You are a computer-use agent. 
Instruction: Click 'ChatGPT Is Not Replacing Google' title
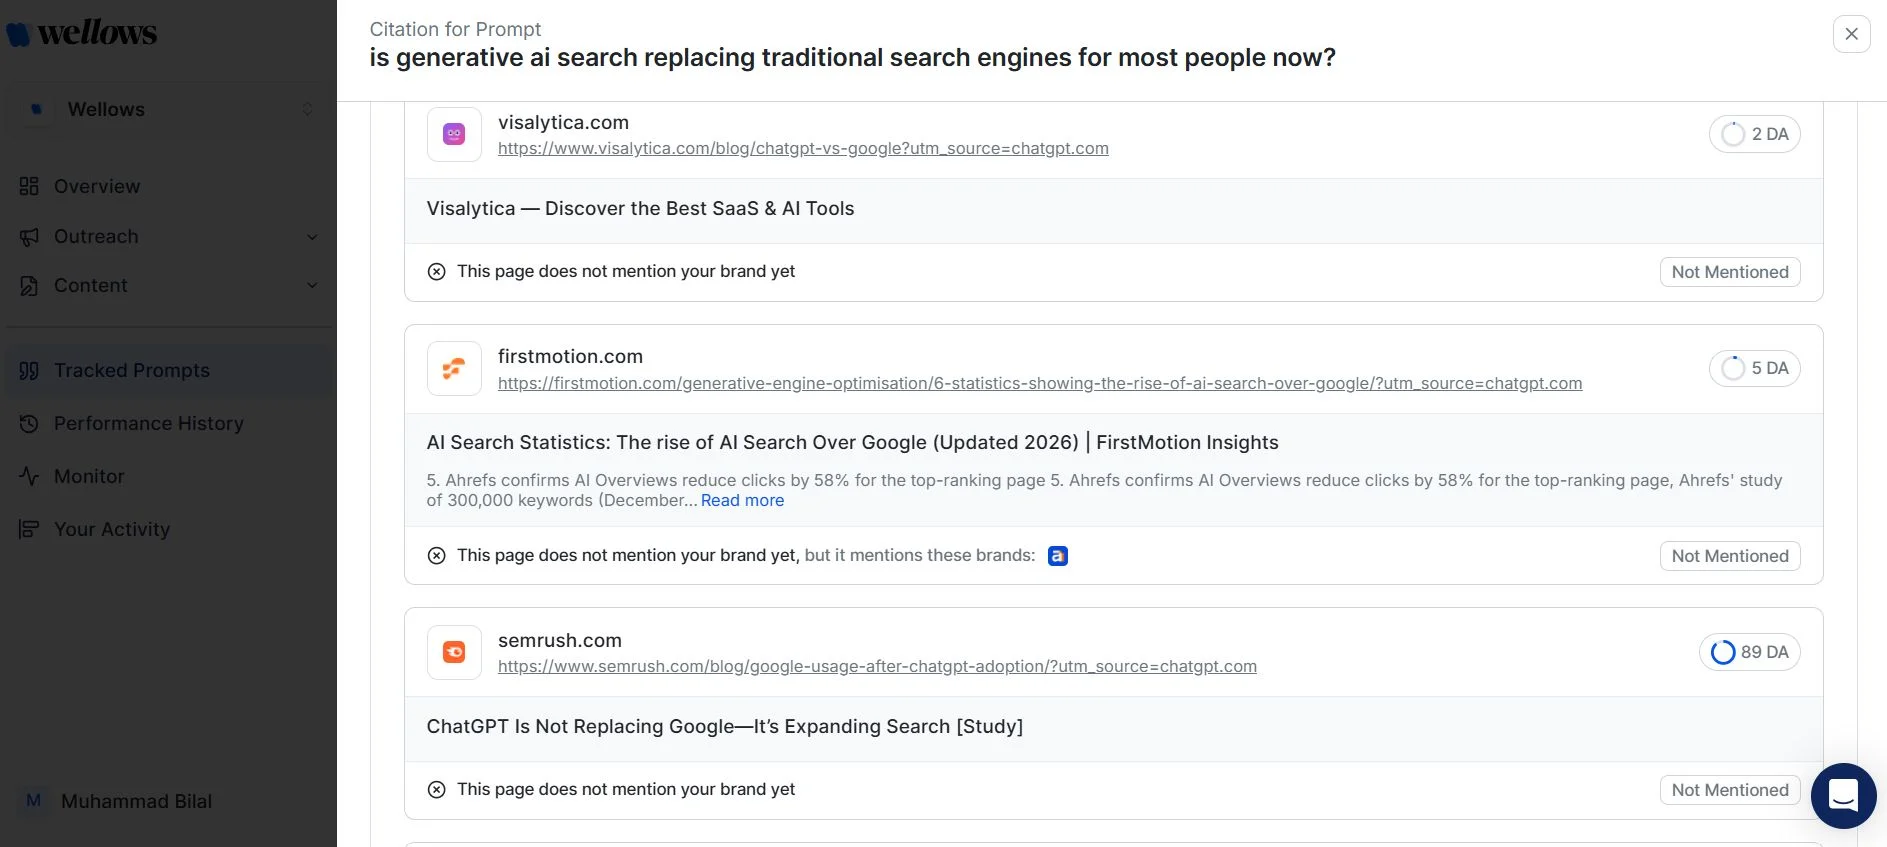pyautogui.click(x=725, y=726)
